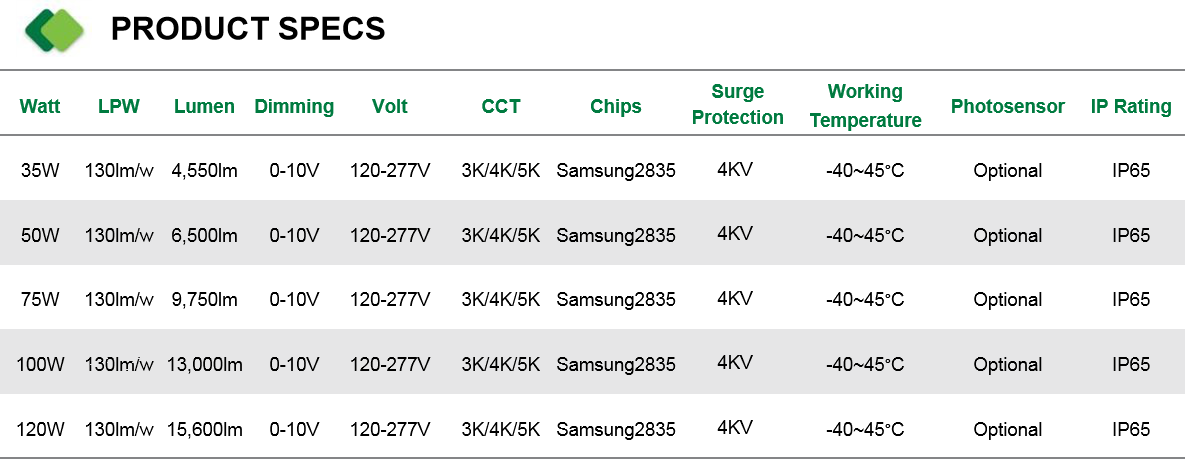Viewport: 1185px width, 460px height.
Task: Click the green diamond logo icon
Action: [x=54, y=29]
